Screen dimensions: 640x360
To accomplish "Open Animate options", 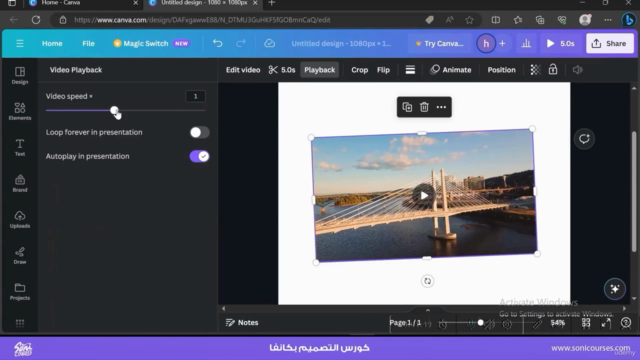I will tap(451, 70).
